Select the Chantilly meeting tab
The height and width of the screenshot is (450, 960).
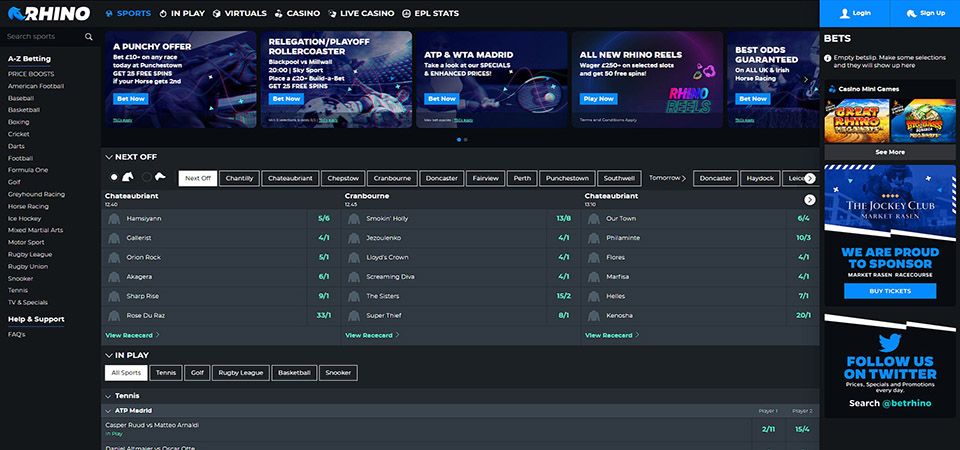pos(239,178)
